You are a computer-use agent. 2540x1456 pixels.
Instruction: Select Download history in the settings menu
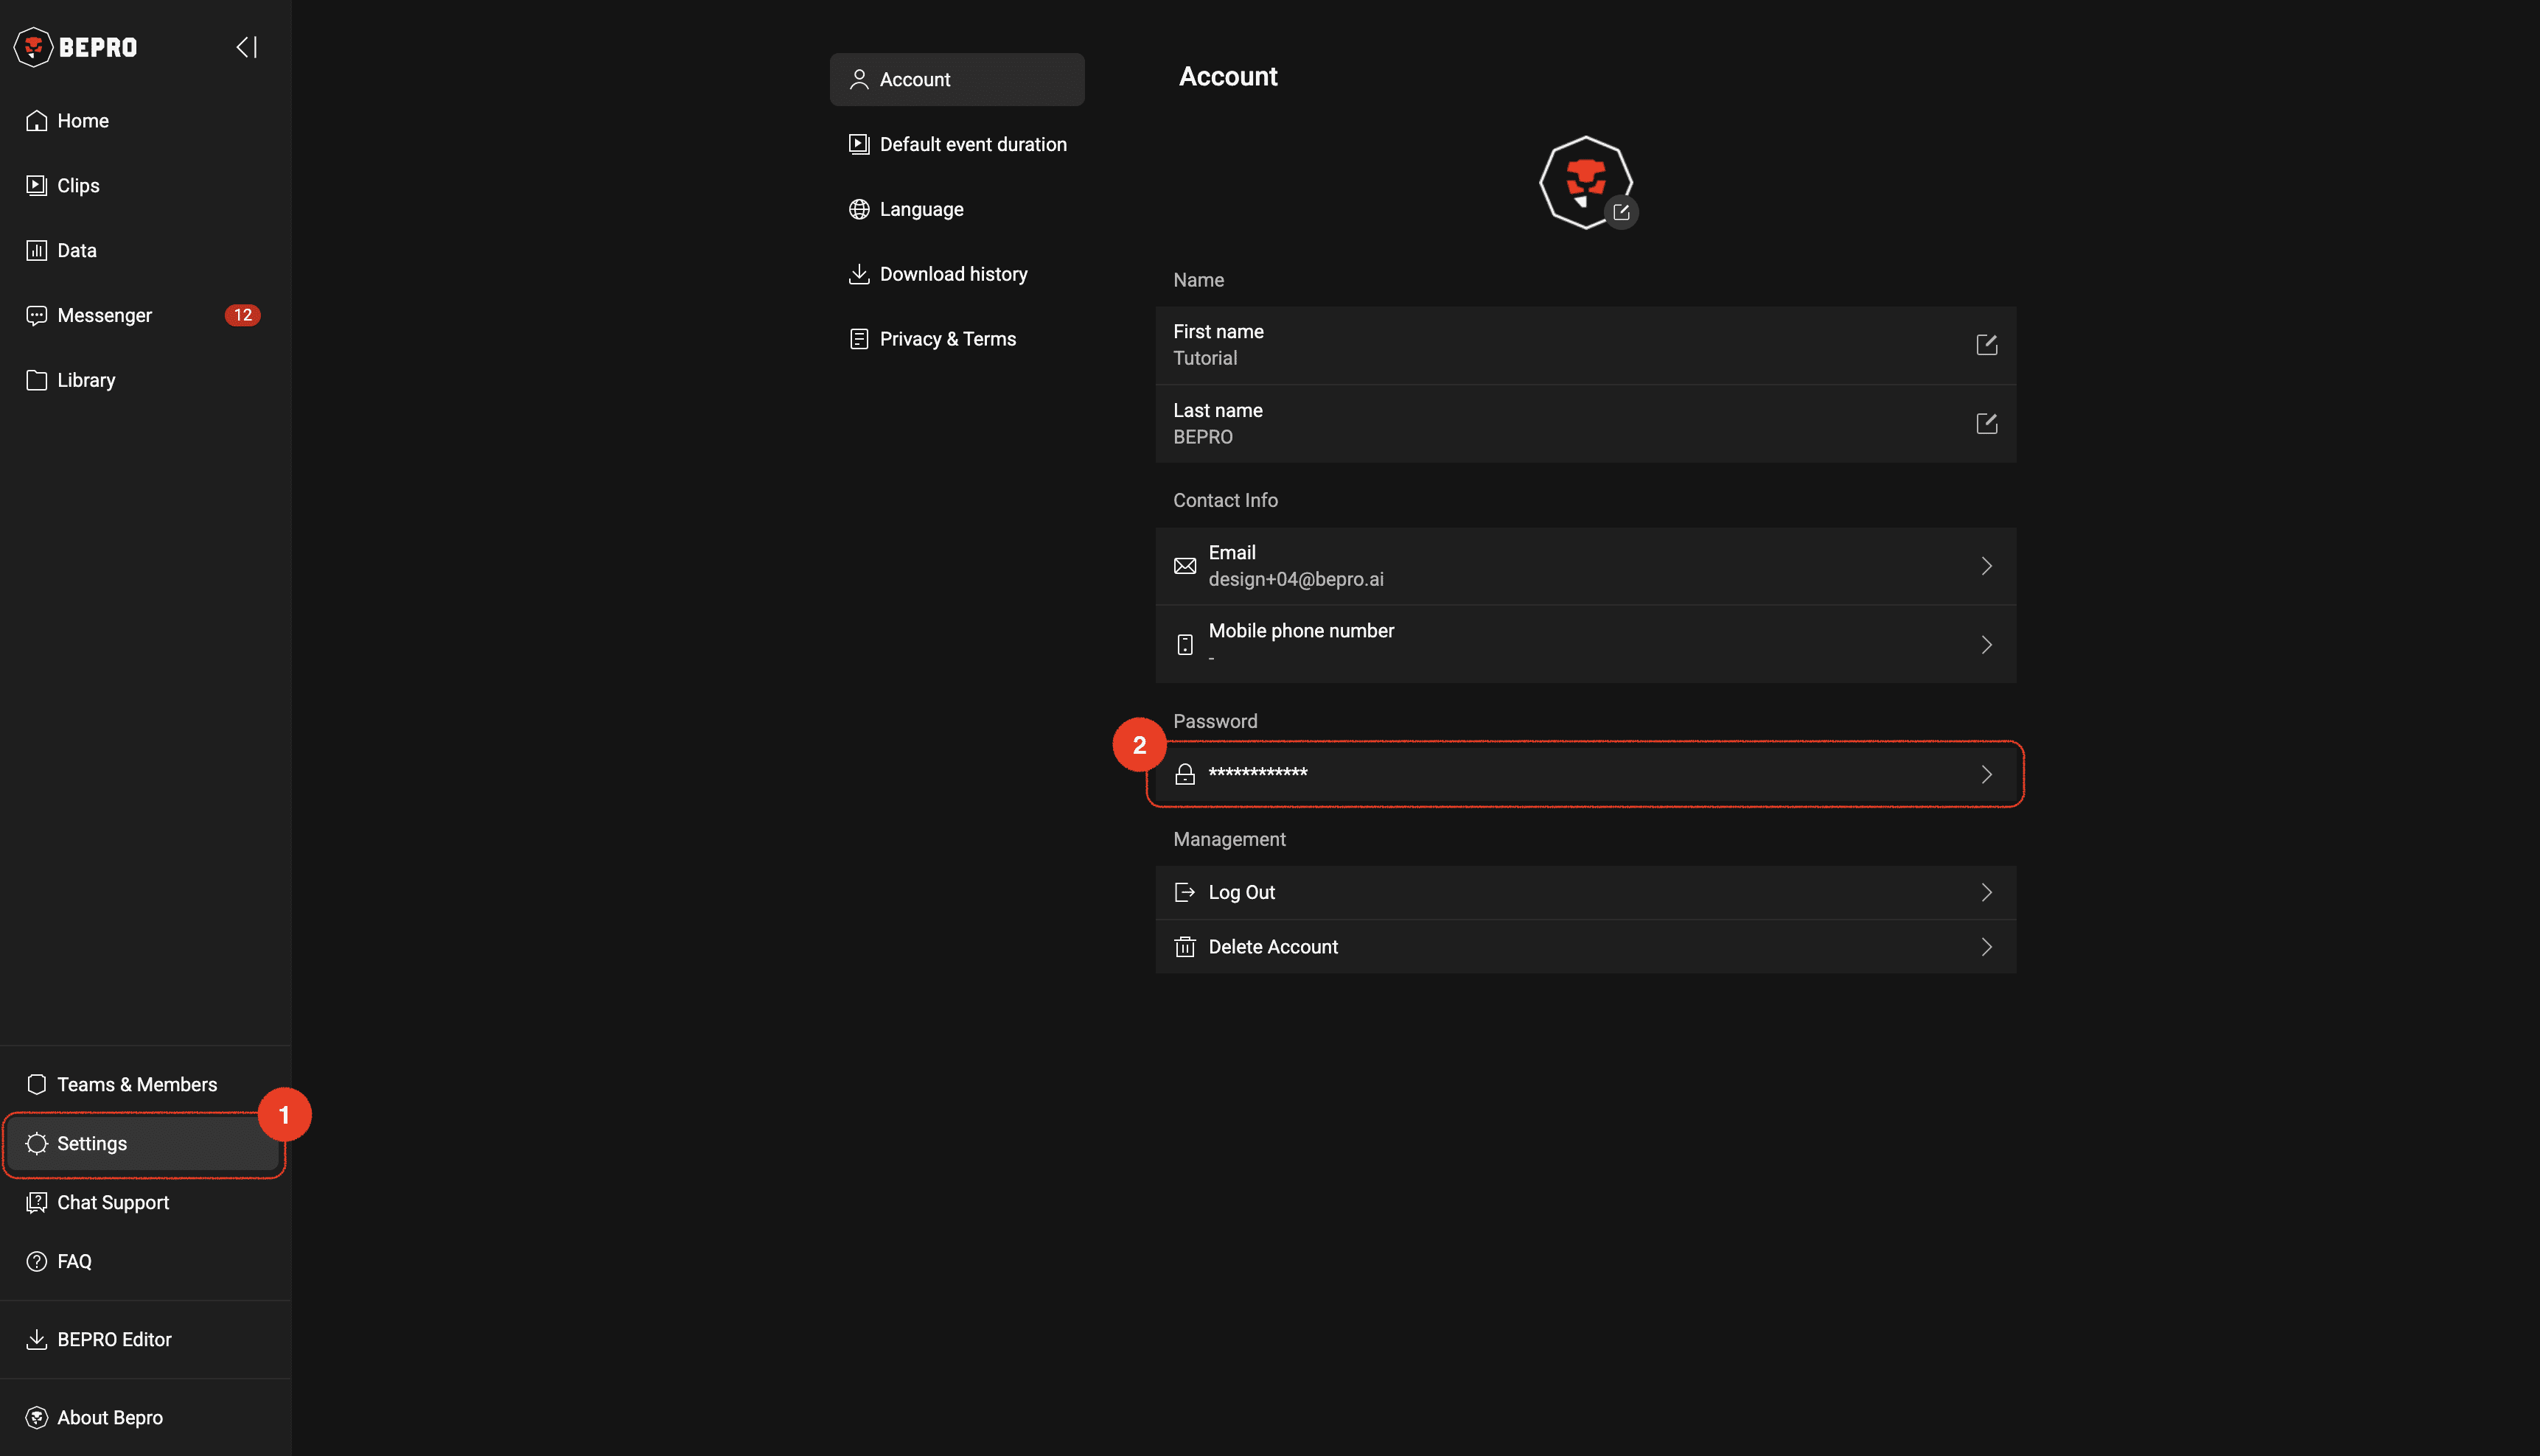tap(952, 274)
